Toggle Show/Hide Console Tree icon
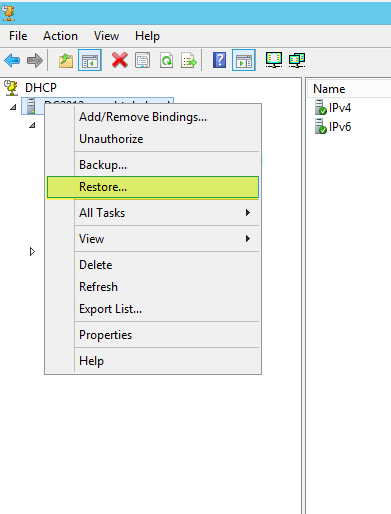Screen dimensions: 391x514 (x=90, y=60)
